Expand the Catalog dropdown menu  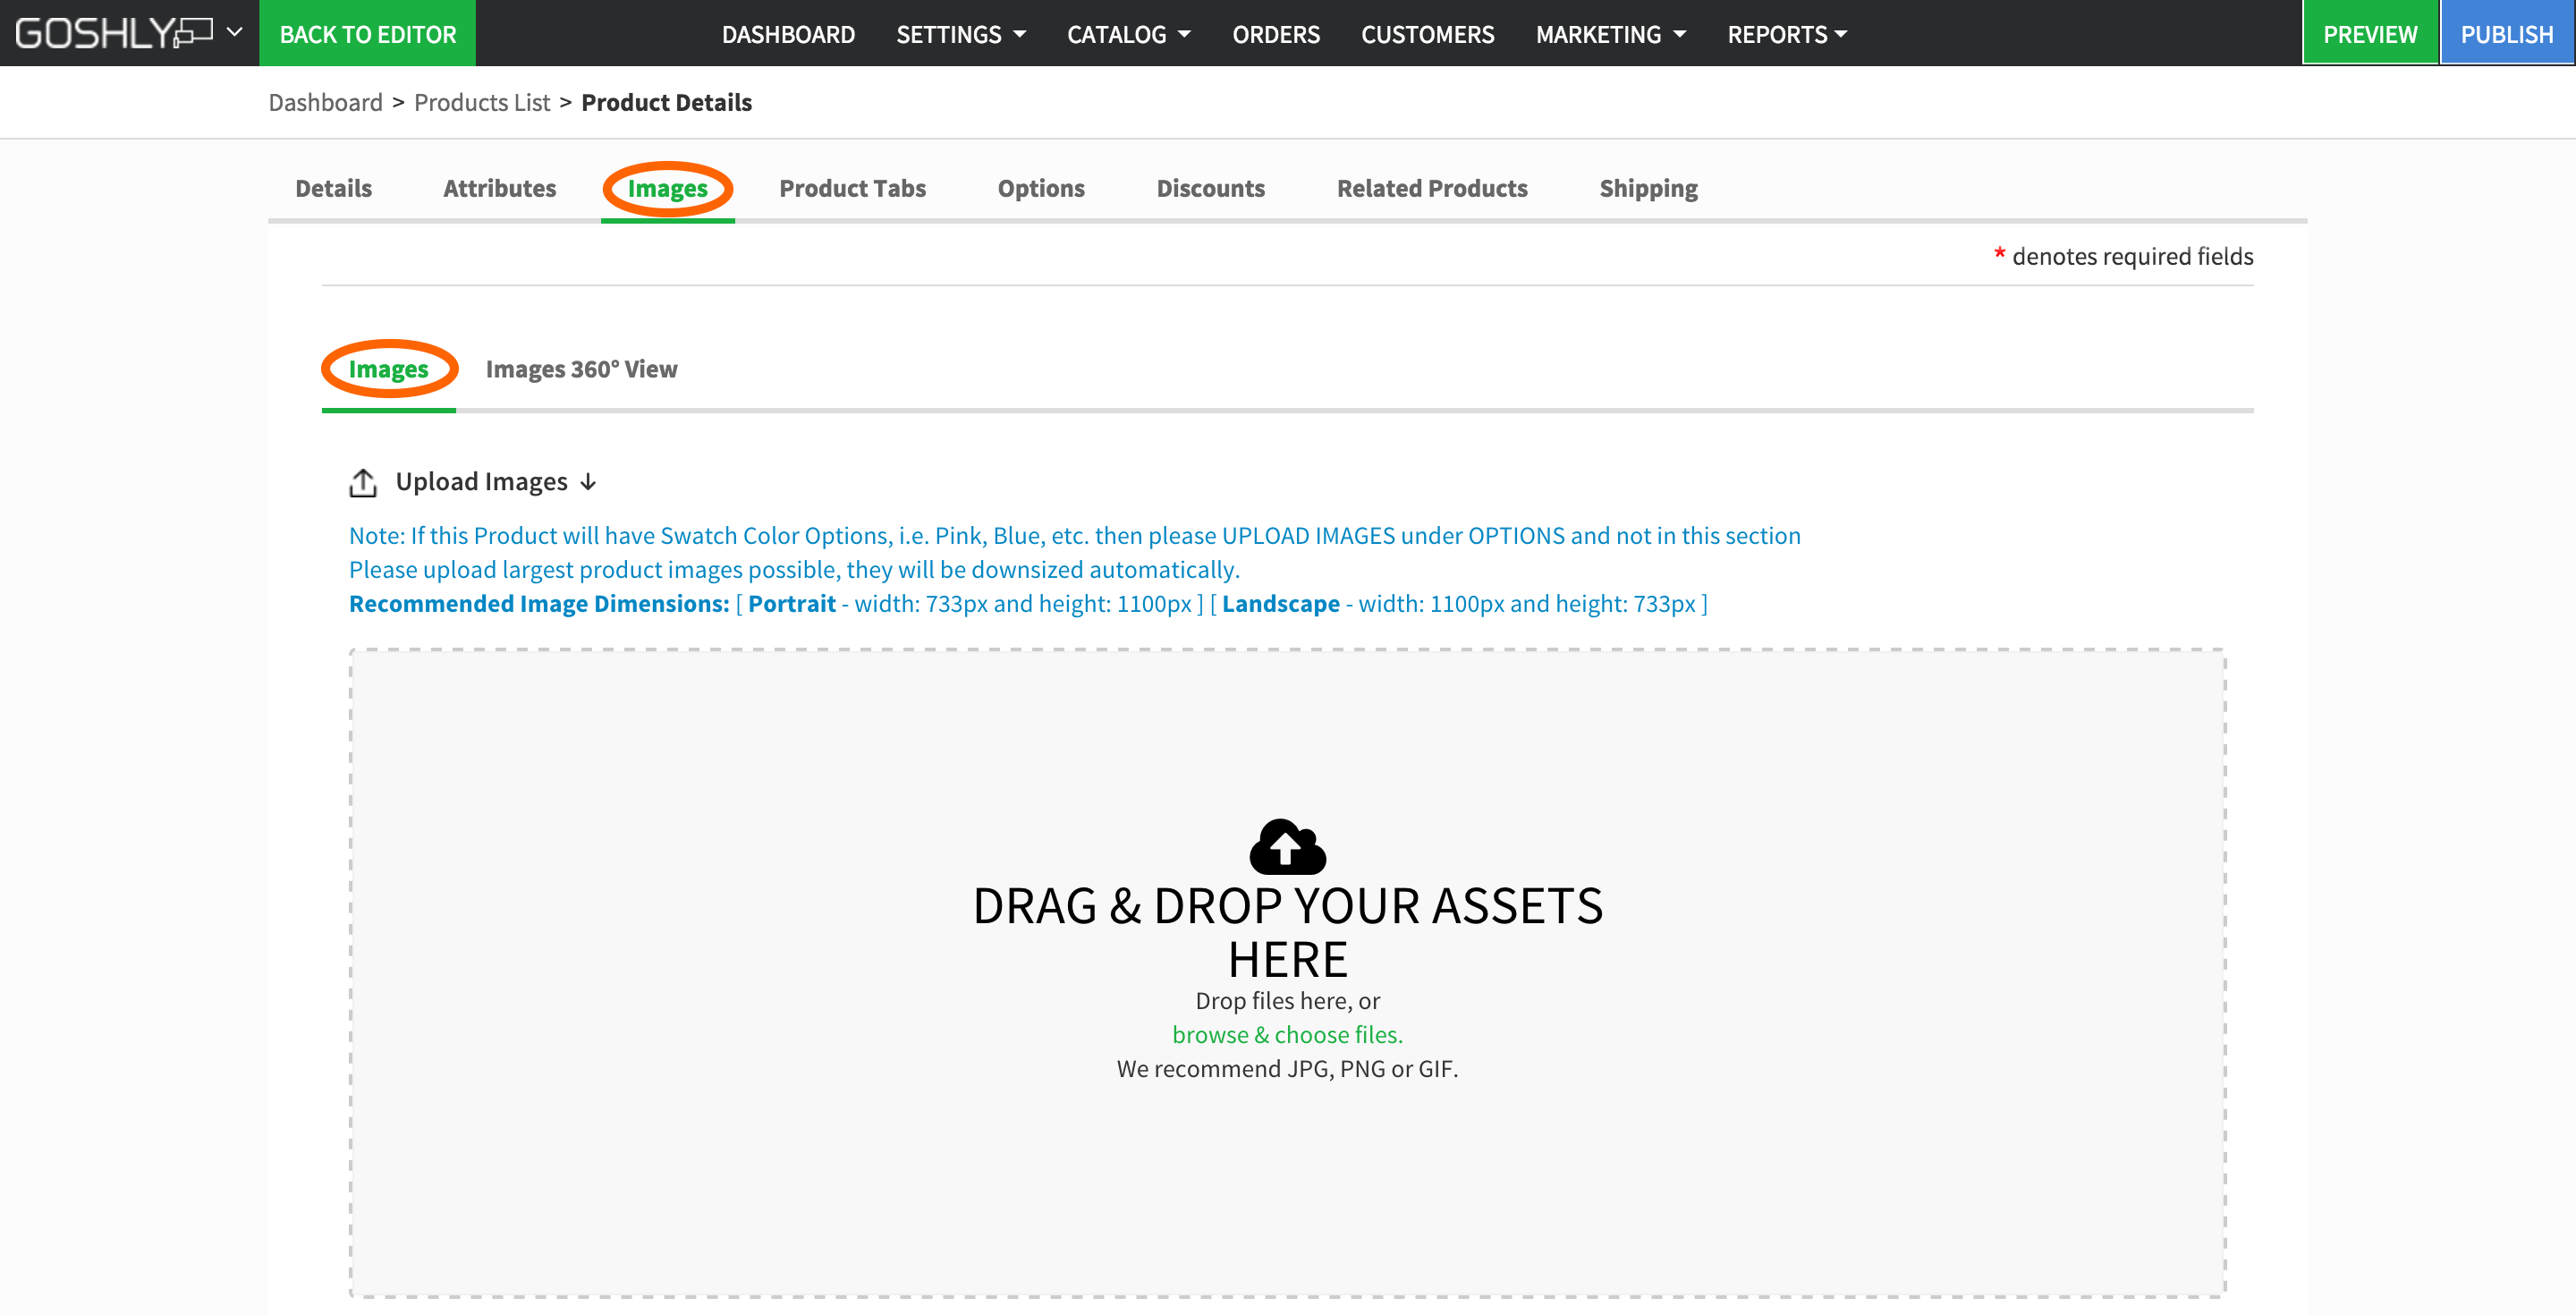point(1128,34)
